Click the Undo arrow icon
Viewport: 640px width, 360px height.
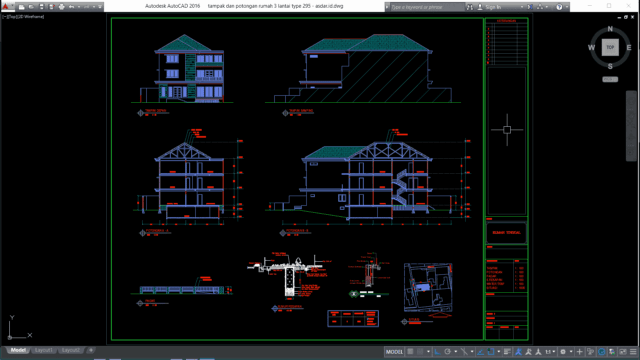[x=71, y=7]
